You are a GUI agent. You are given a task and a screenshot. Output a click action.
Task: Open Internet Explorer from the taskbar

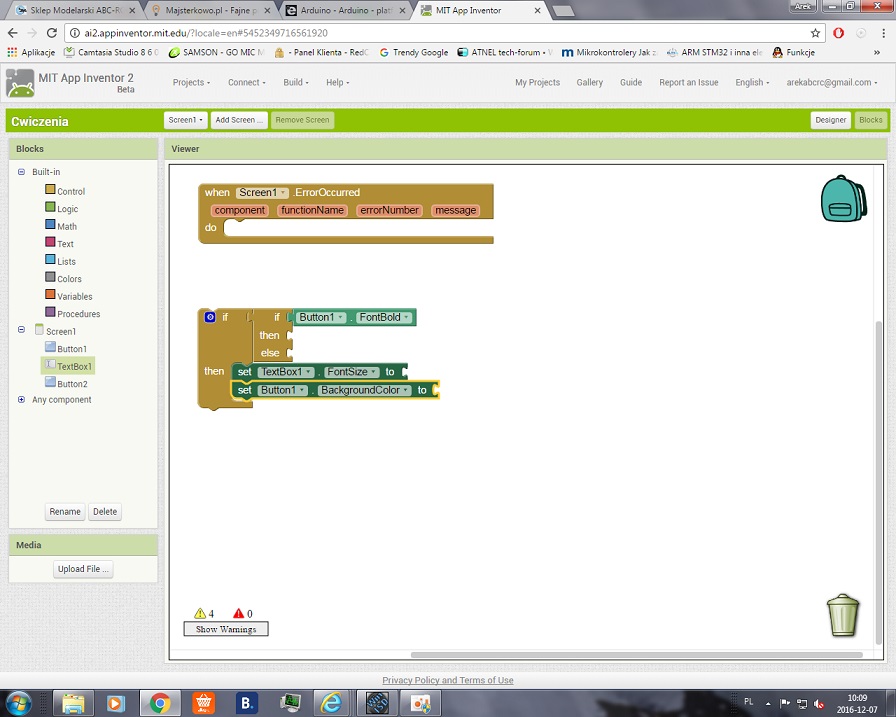pyautogui.click(x=331, y=703)
